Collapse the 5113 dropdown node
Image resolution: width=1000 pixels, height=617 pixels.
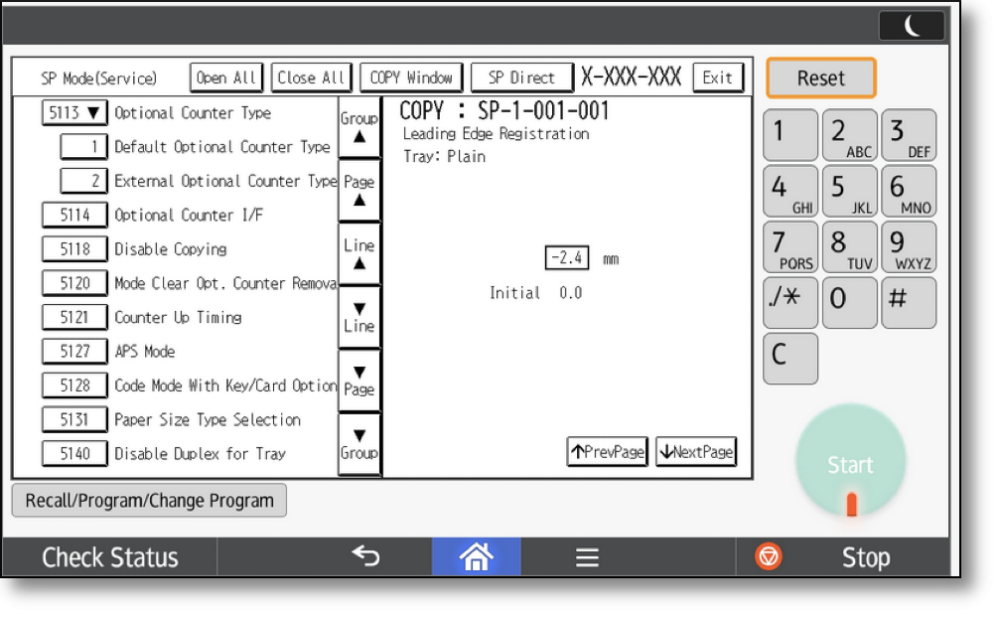[x=75, y=113]
